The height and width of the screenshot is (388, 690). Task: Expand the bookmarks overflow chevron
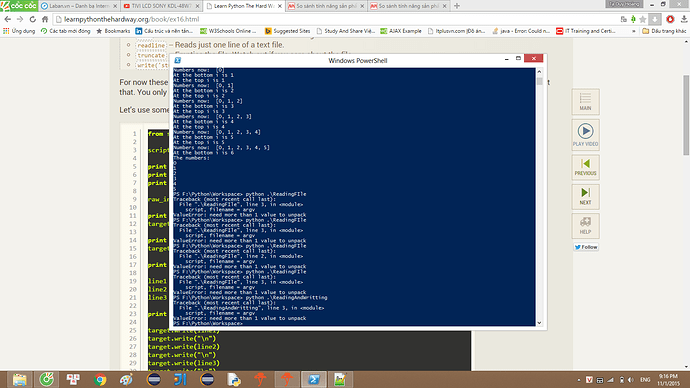coord(634,31)
